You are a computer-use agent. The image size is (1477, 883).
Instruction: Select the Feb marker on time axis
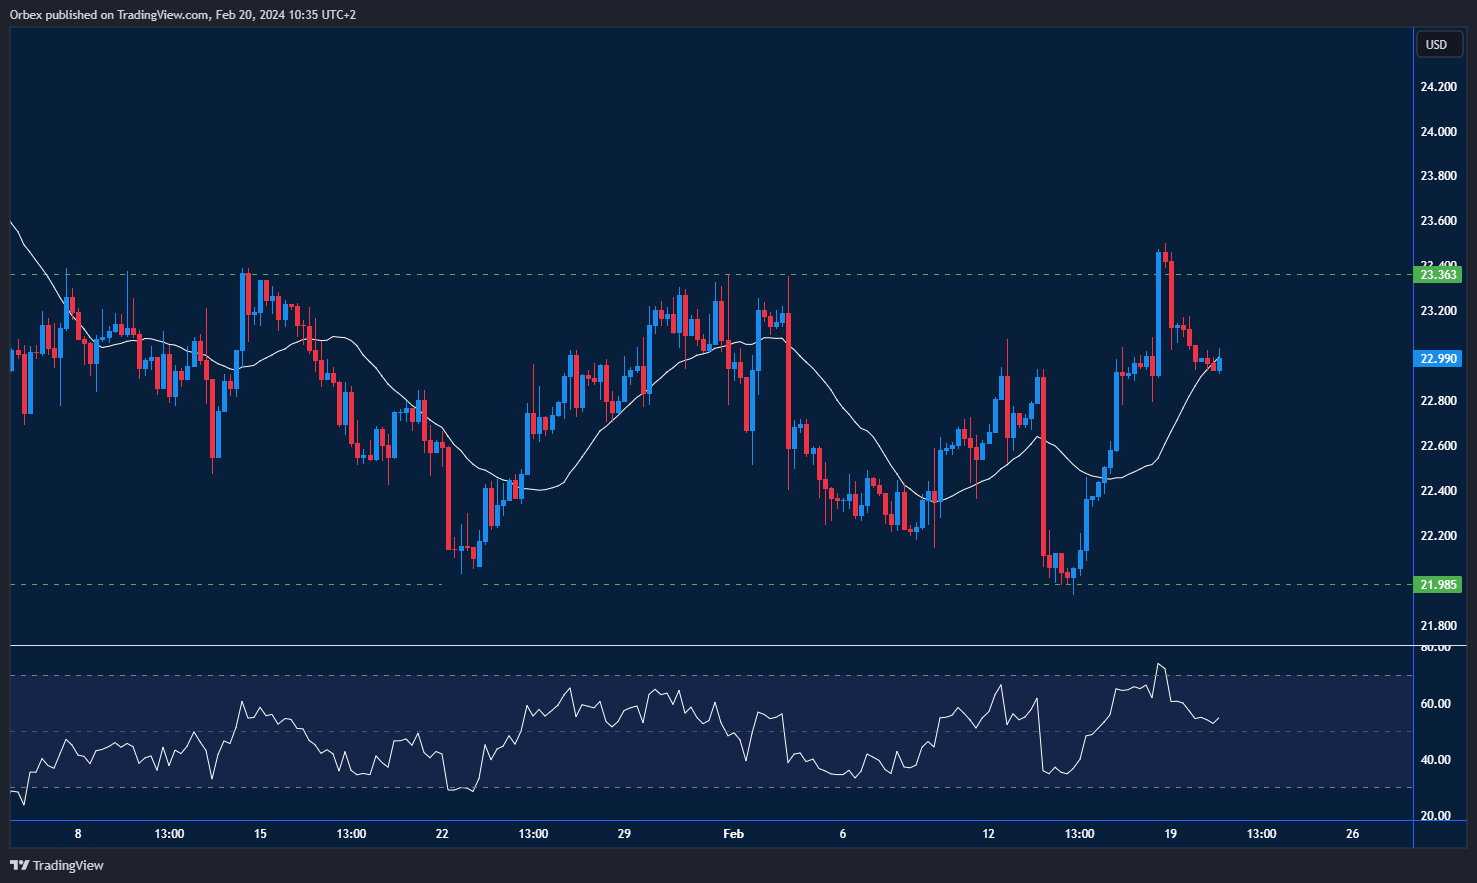point(733,834)
